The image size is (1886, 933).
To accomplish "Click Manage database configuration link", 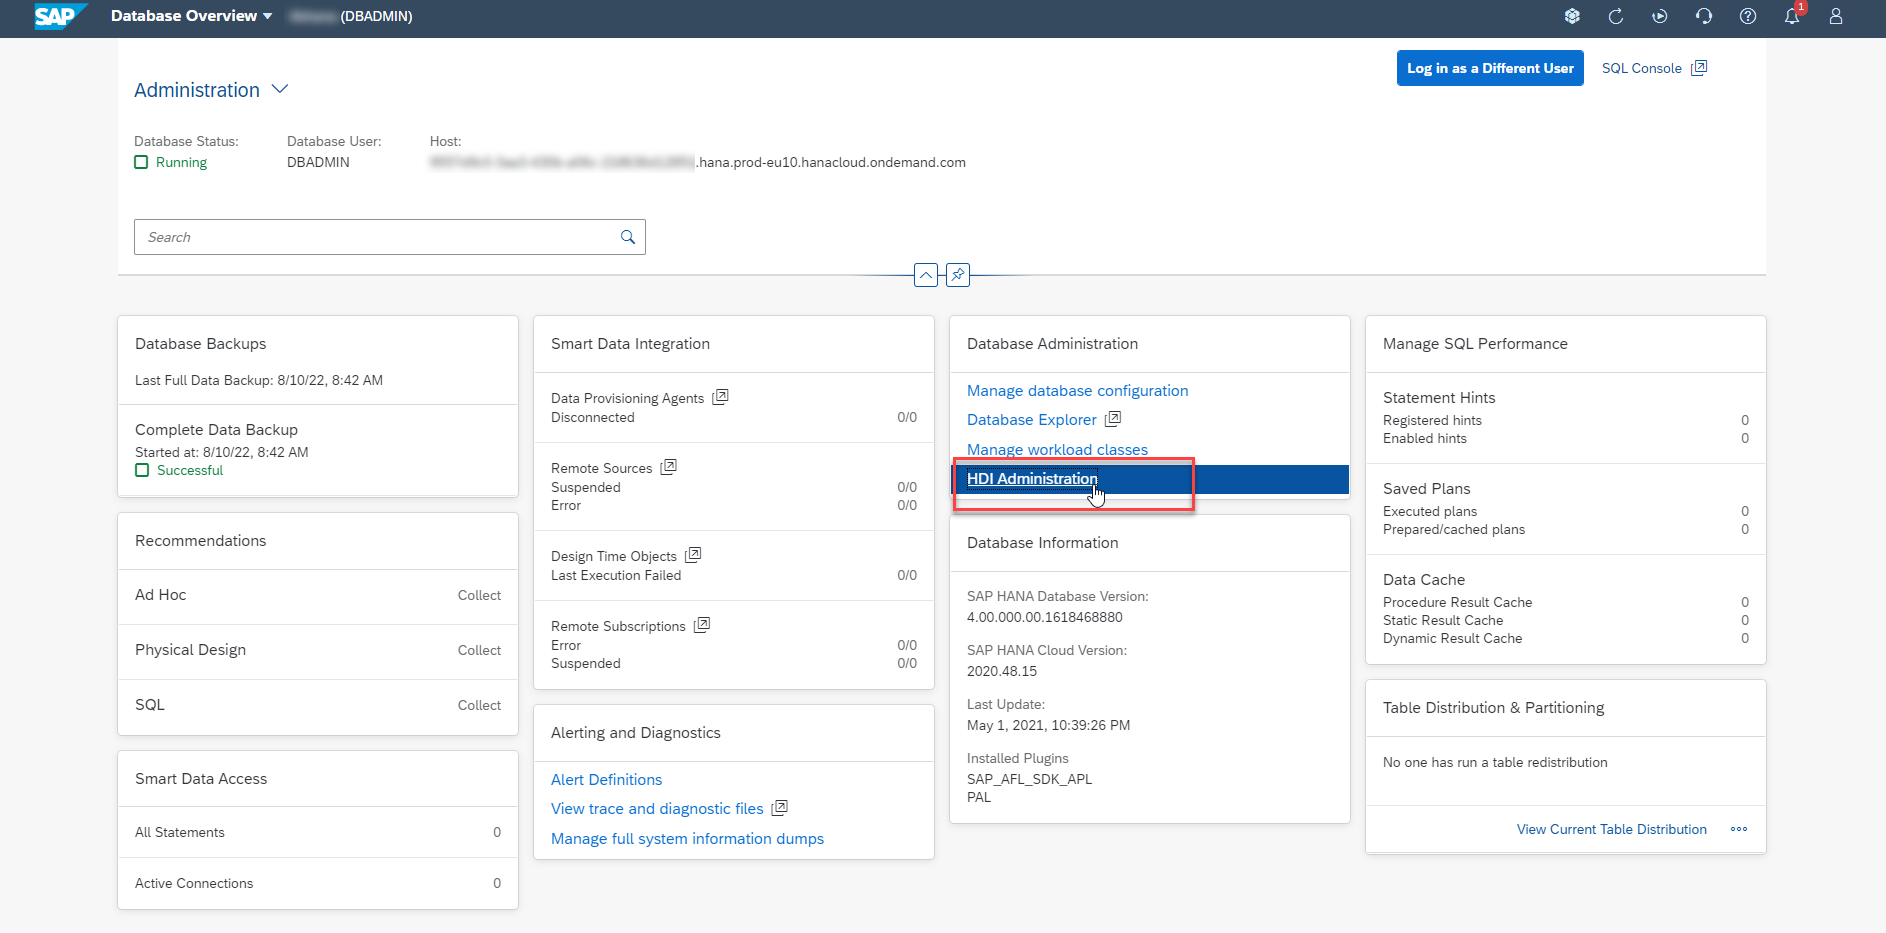I will [1077, 391].
